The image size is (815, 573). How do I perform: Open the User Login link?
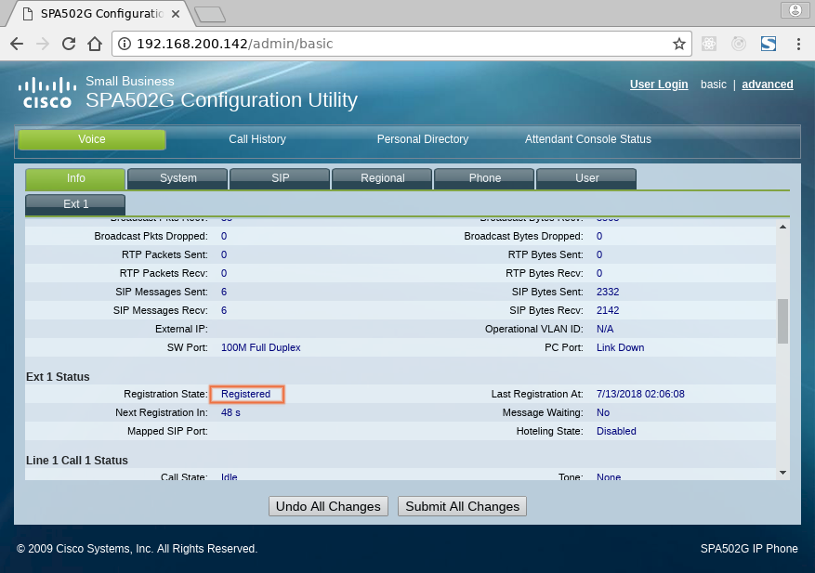(659, 84)
